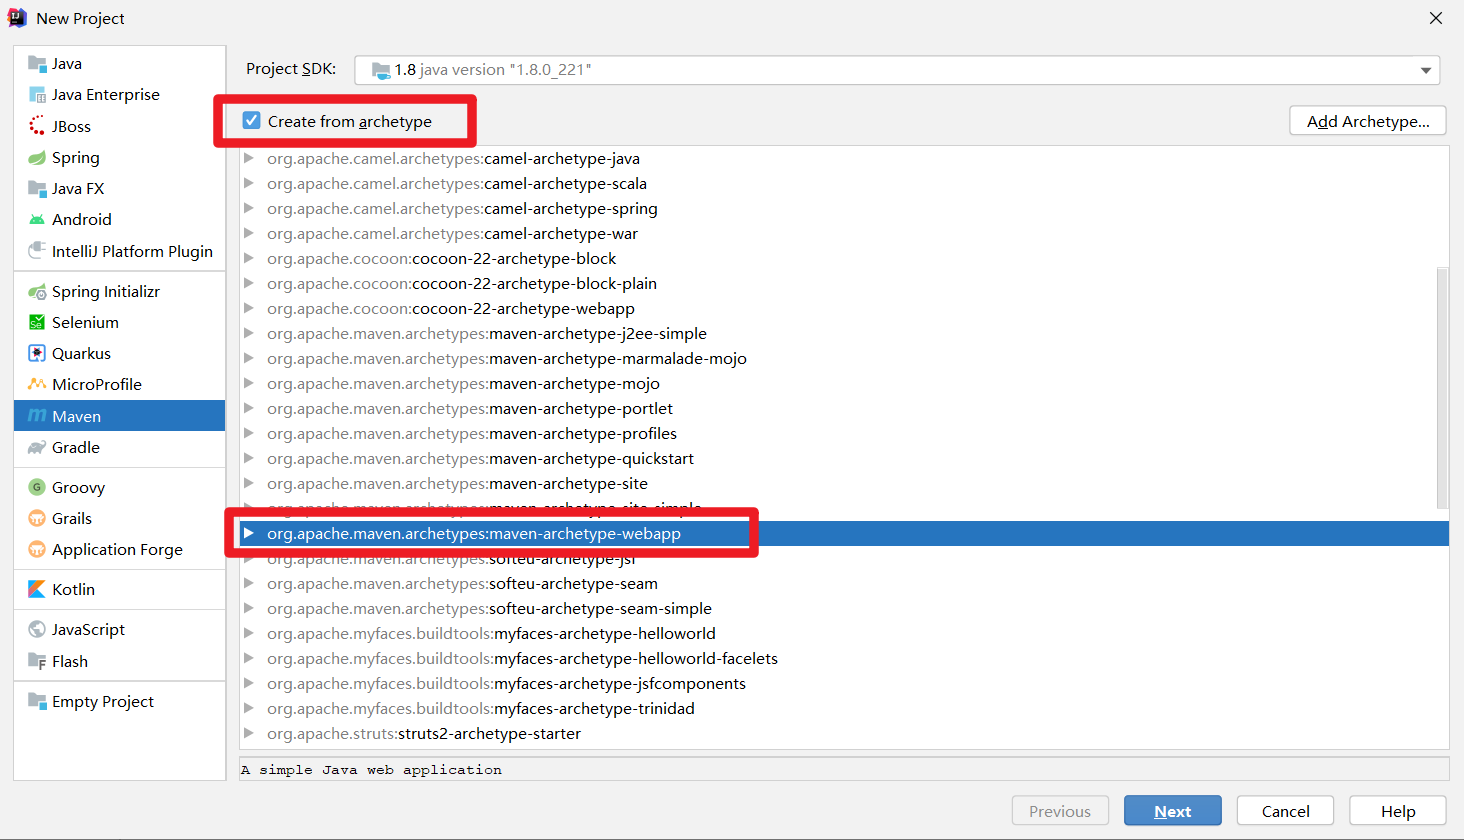
Task: Click the Java FX folder icon
Action: [x=37, y=189]
